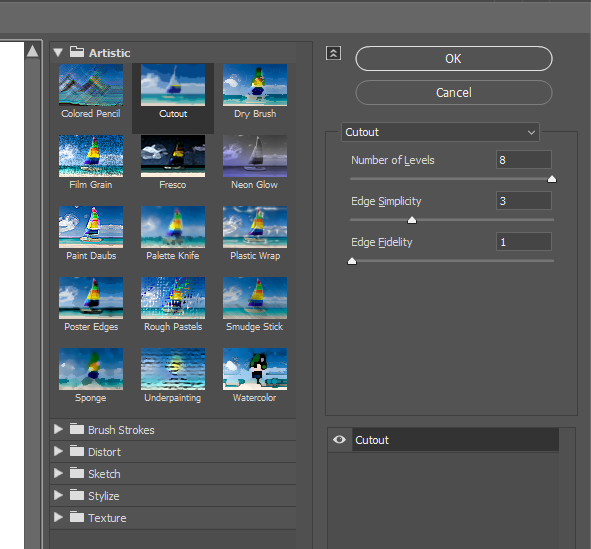Click the Number of Levels value field
Viewport: 591px width, 549px height.
pos(524,160)
